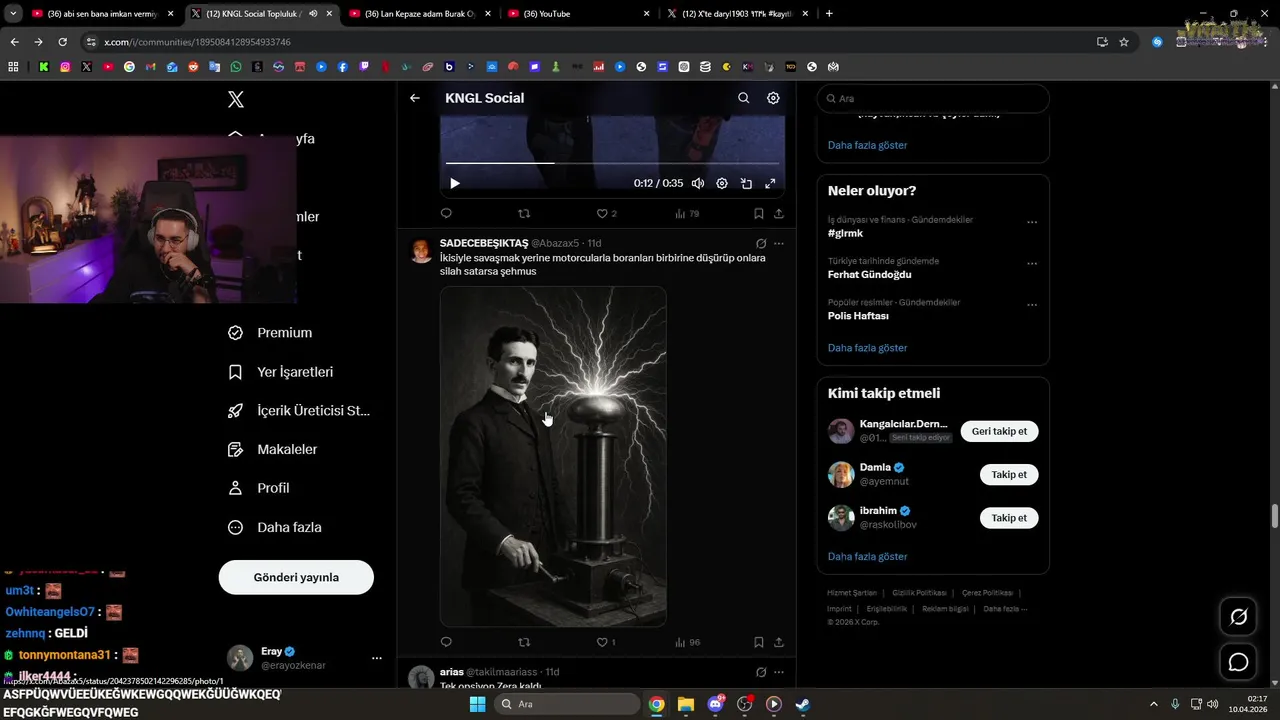Reply to the video post
Image resolution: width=1280 pixels, height=720 pixels.
coord(446,213)
